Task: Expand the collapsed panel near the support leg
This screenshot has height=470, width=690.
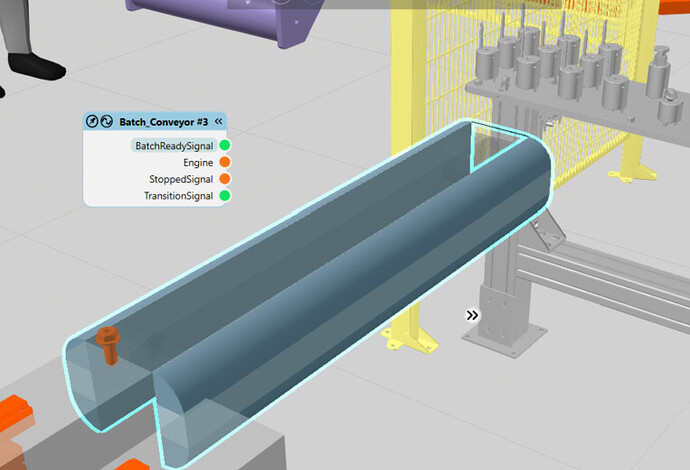Action: pyautogui.click(x=472, y=315)
